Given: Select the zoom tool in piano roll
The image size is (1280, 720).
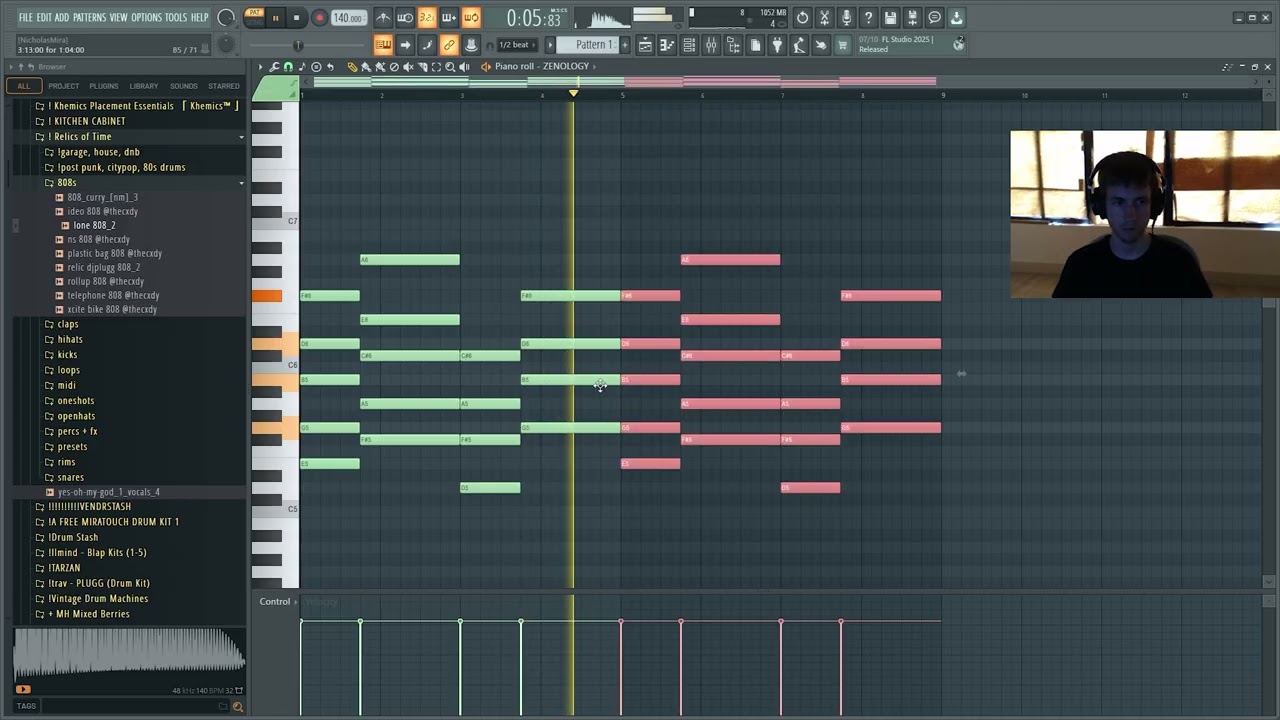Looking at the screenshot, I should point(450,67).
